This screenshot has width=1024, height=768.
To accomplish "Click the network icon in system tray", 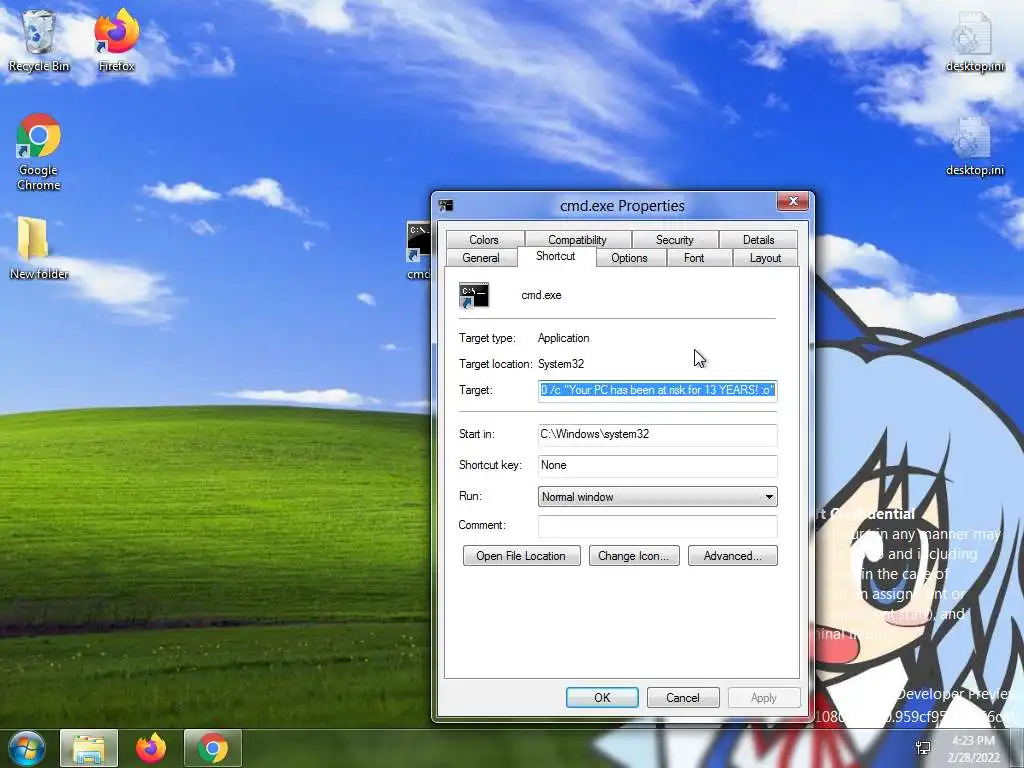I will tap(923, 748).
